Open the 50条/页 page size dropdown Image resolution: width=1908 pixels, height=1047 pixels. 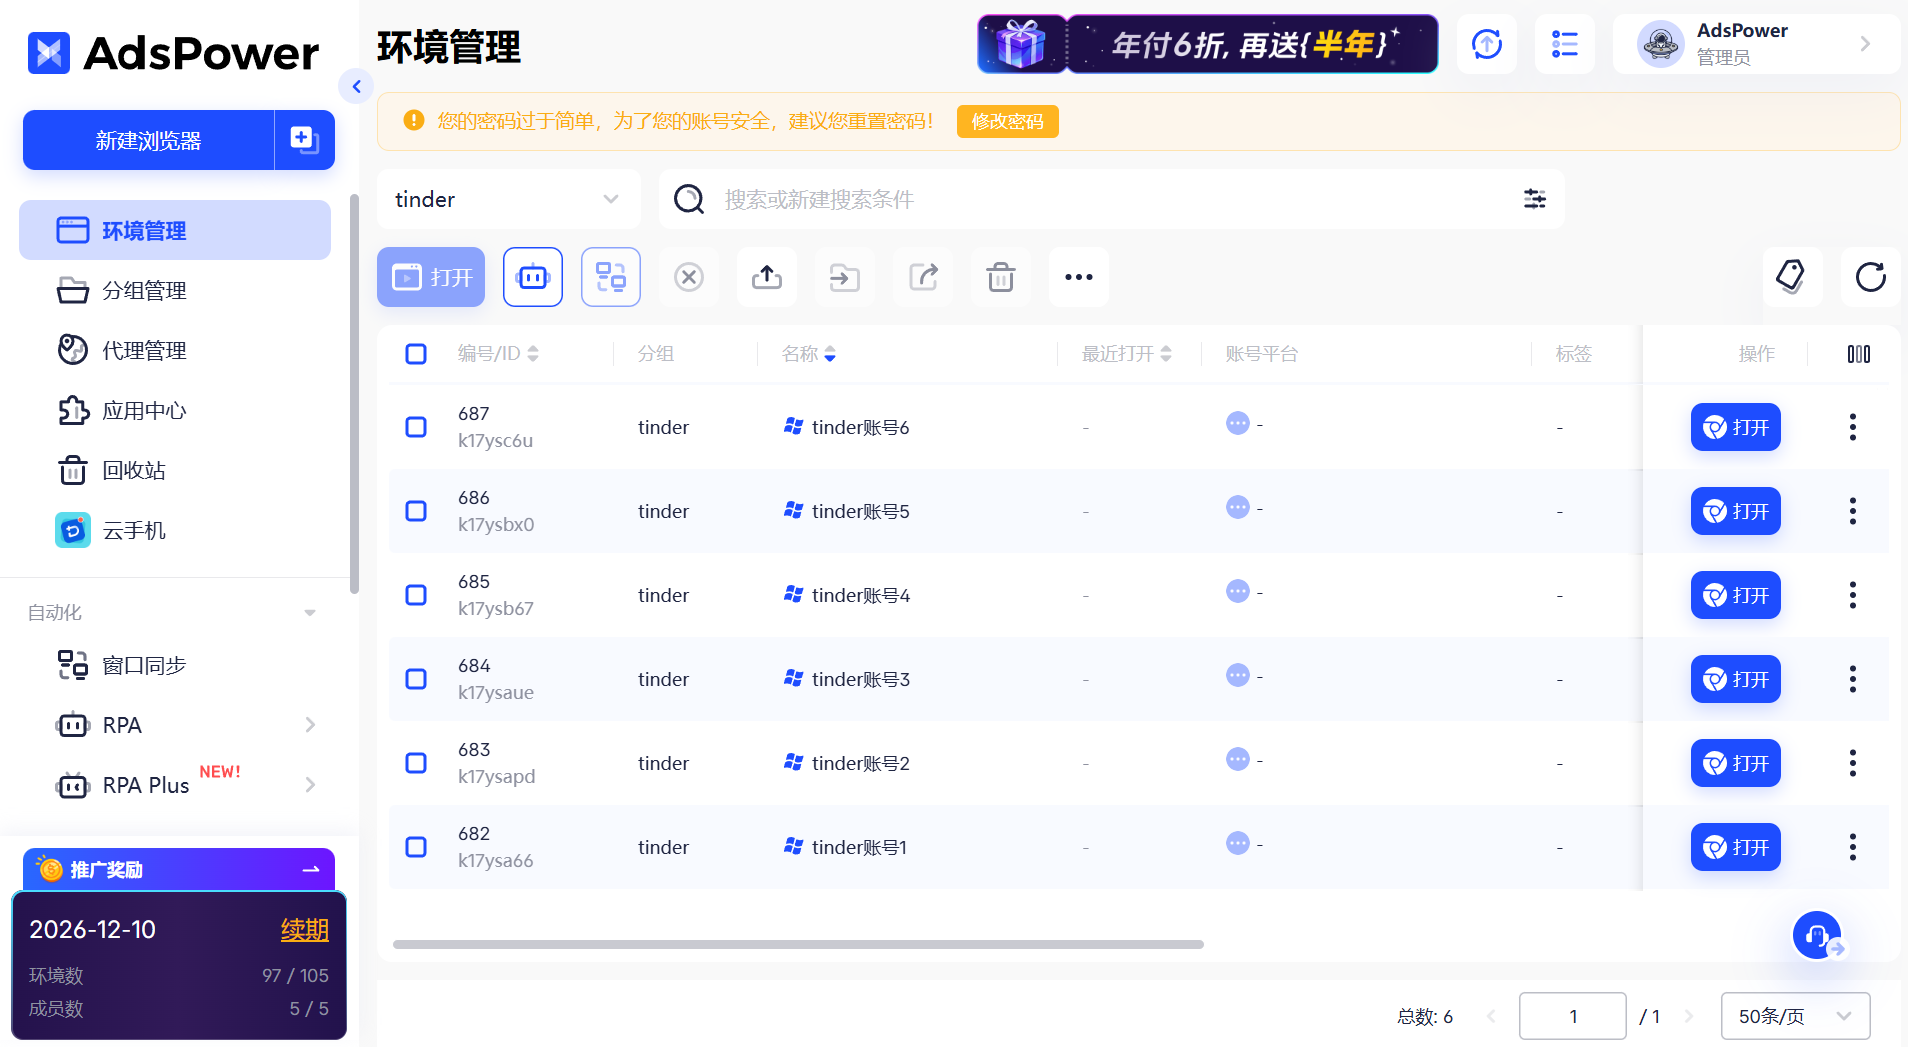pyautogui.click(x=1794, y=1015)
